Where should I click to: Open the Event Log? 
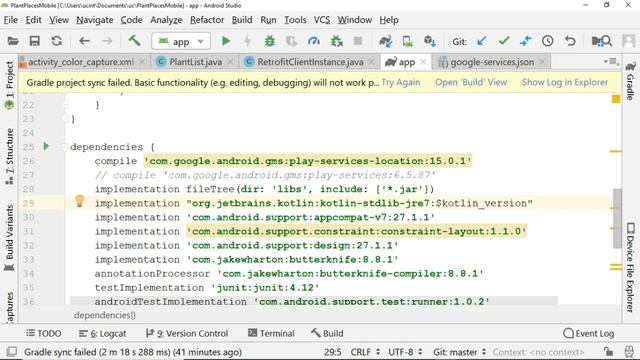coord(588,333)
